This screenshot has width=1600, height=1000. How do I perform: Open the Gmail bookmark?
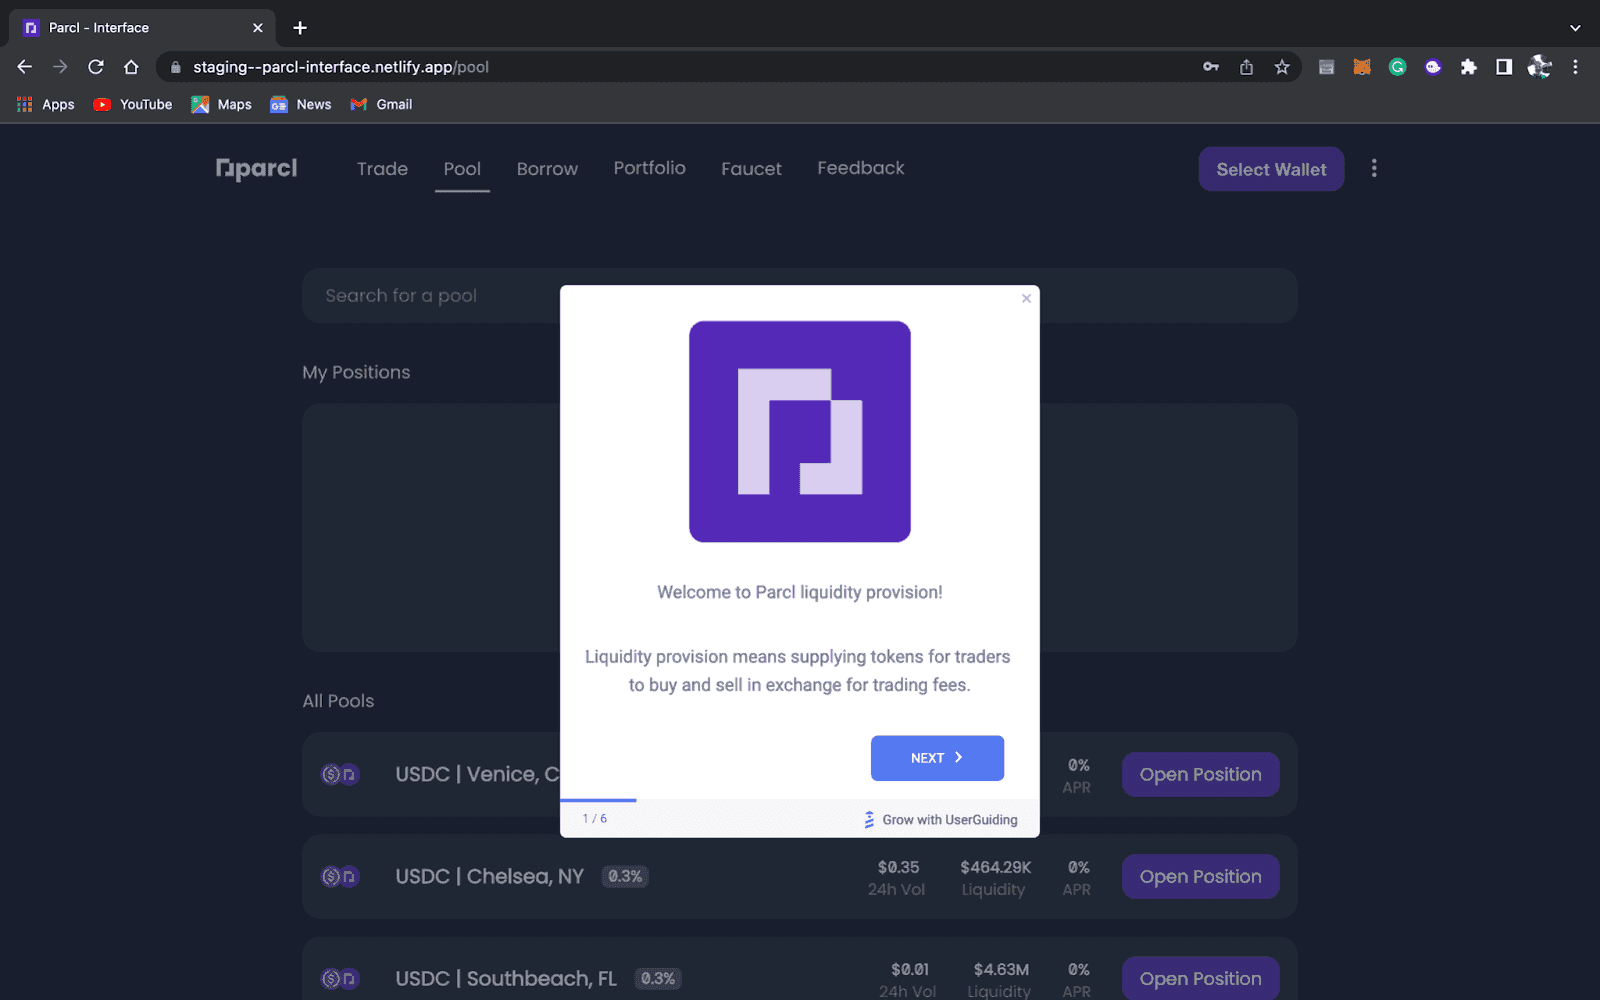pyautogui.click(x=381, y=104)
